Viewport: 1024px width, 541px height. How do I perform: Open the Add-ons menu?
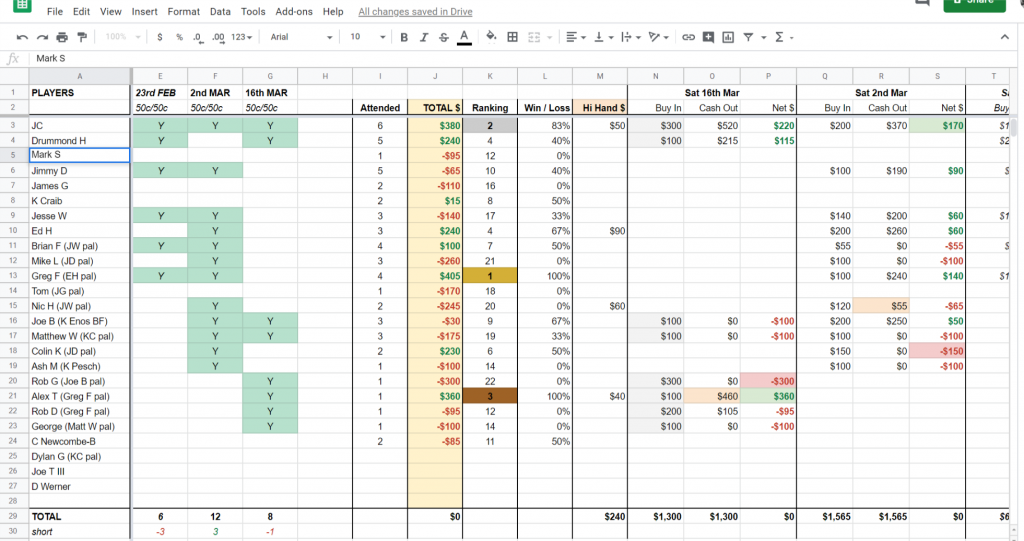pyautogui.click(x=293, y=12)
